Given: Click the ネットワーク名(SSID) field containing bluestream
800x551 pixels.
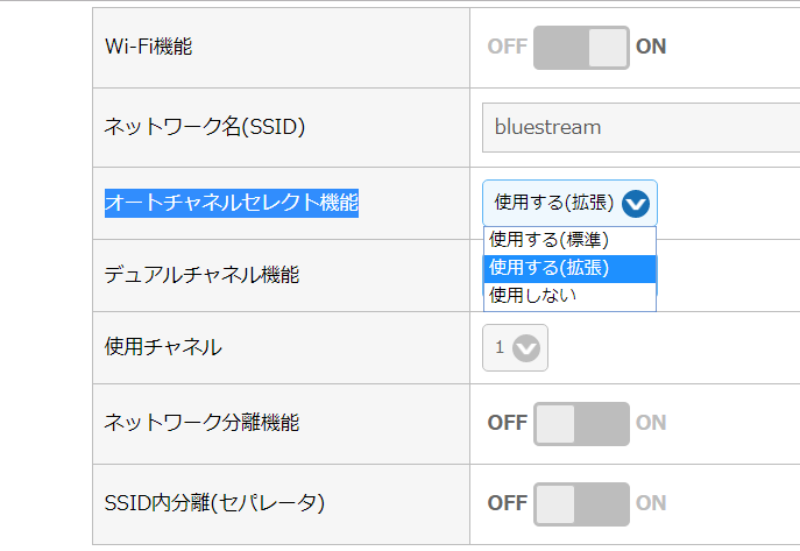Looking at the screenshot, I should coord(640,127).
